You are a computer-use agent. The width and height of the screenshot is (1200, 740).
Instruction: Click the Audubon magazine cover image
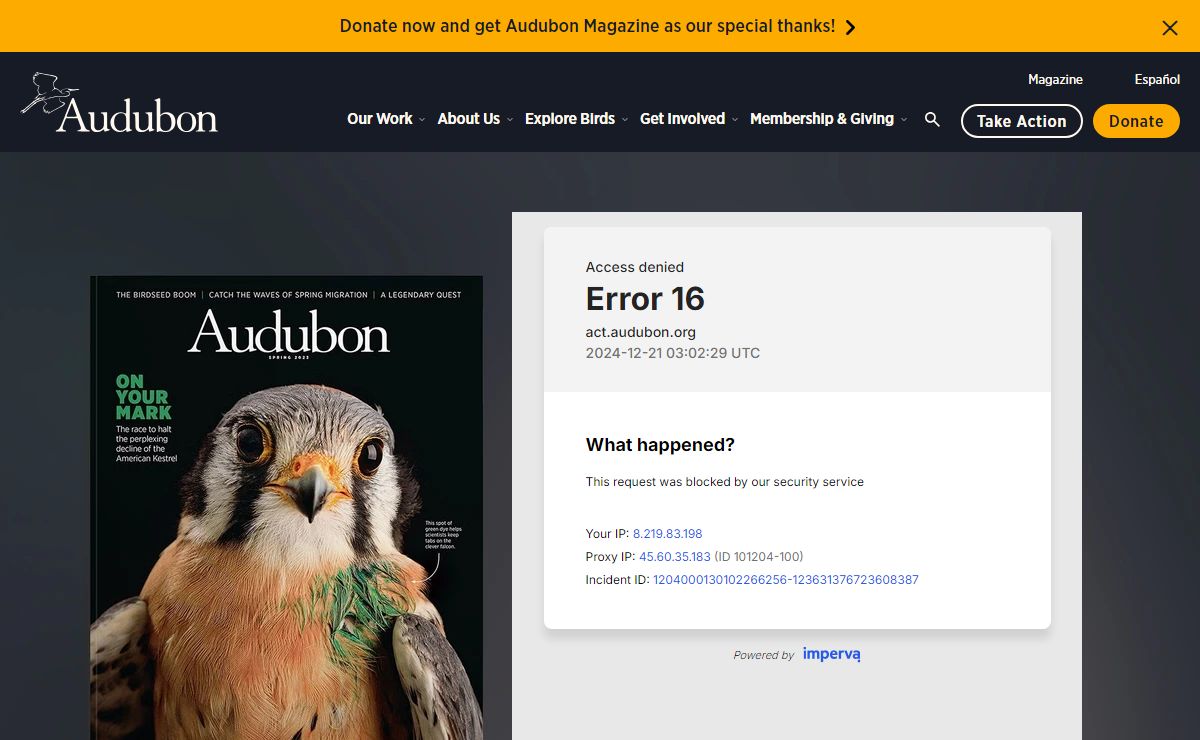coord(286,508)
